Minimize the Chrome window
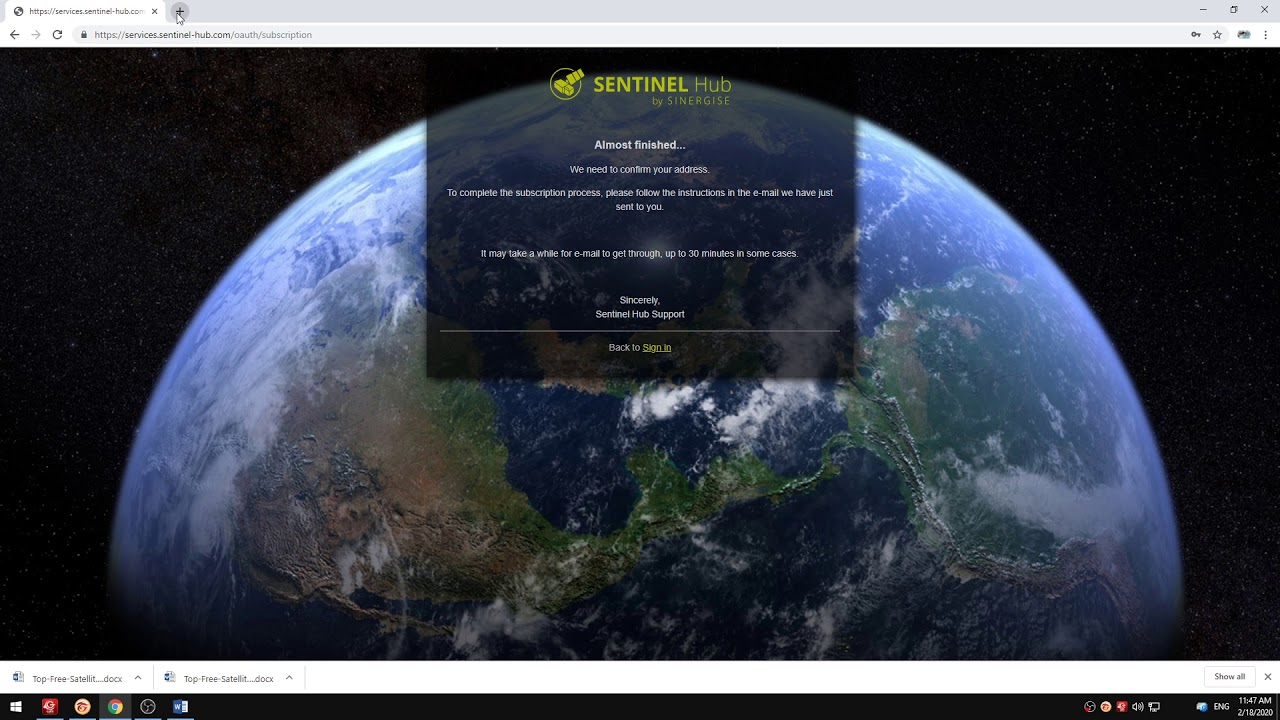The height and width of the screenshot is (720, 1280). point(1203,10)
